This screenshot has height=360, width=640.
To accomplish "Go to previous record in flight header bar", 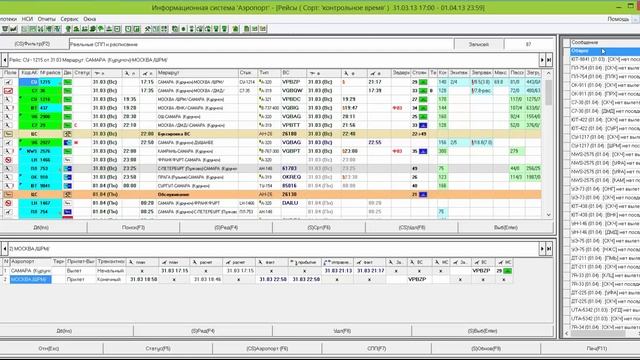I will [4, 60].
